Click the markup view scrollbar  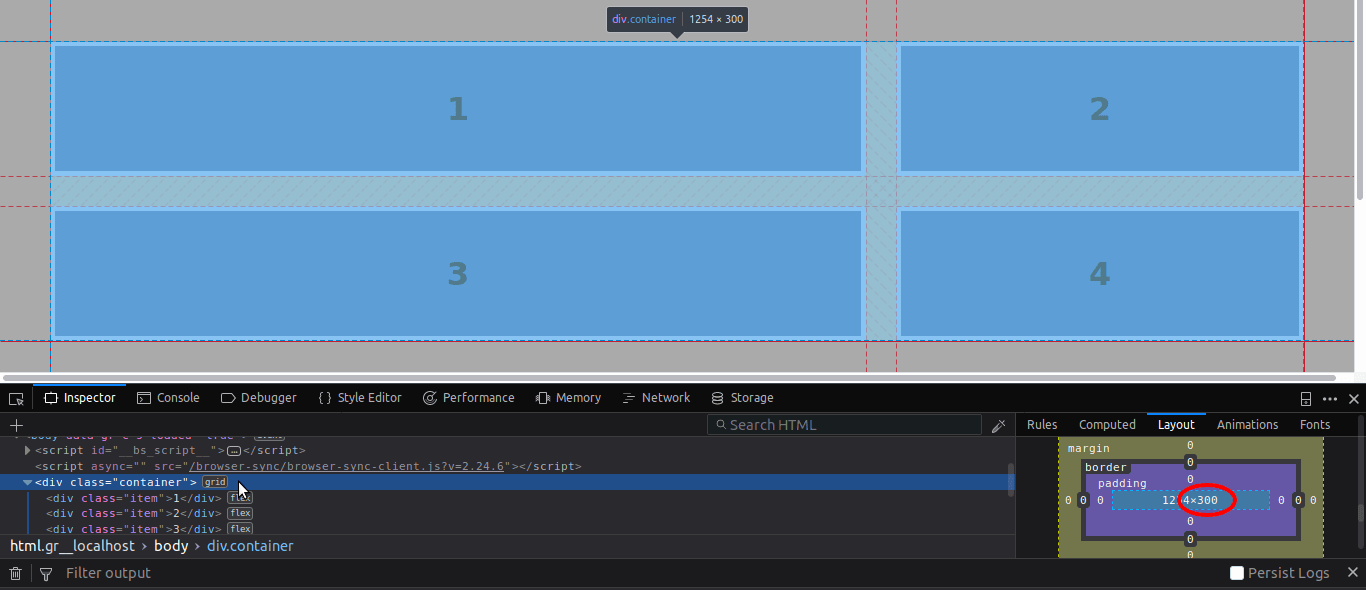[1011, 478]
